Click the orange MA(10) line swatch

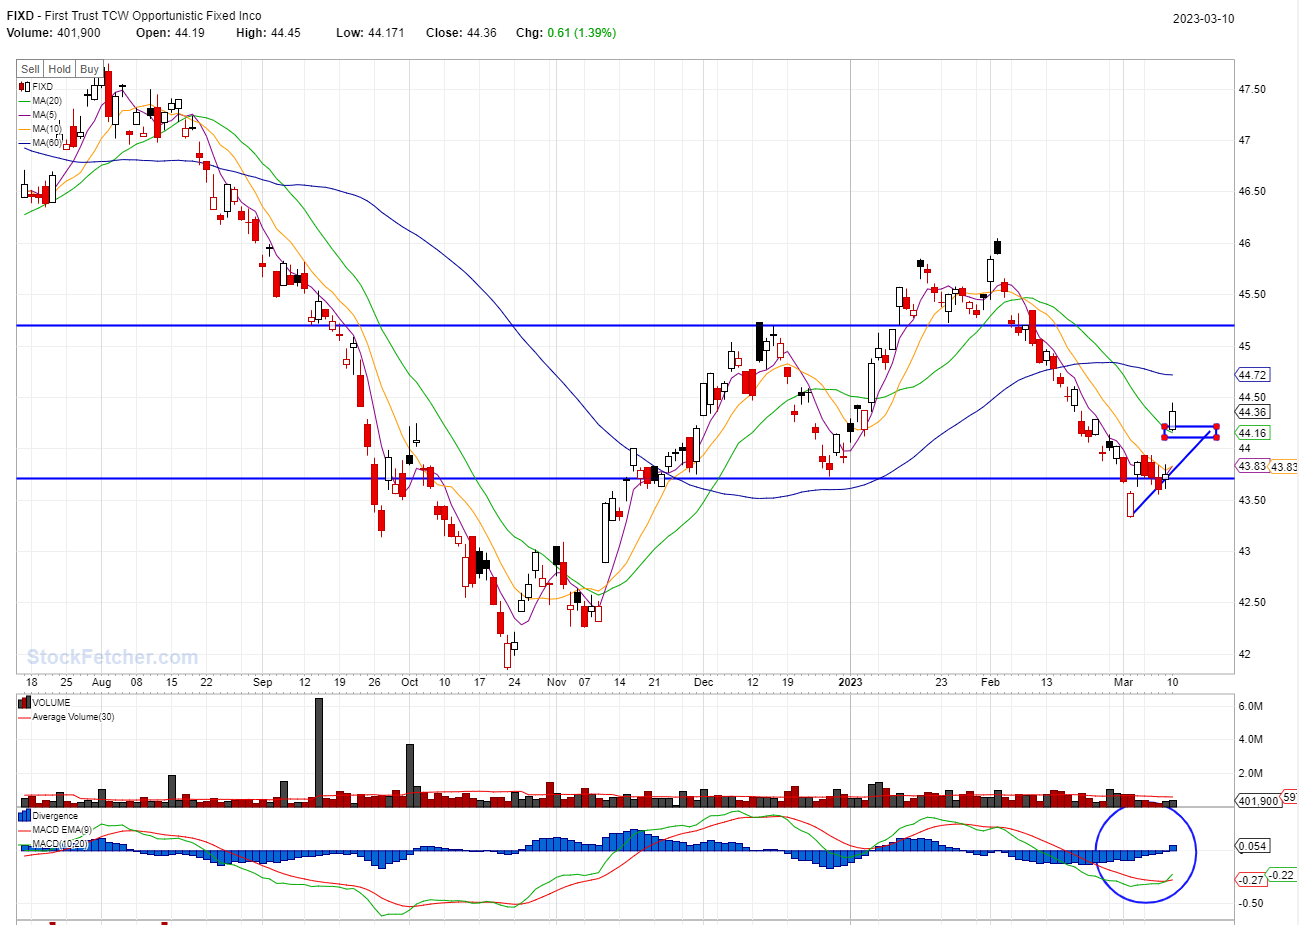click(24, 129)
